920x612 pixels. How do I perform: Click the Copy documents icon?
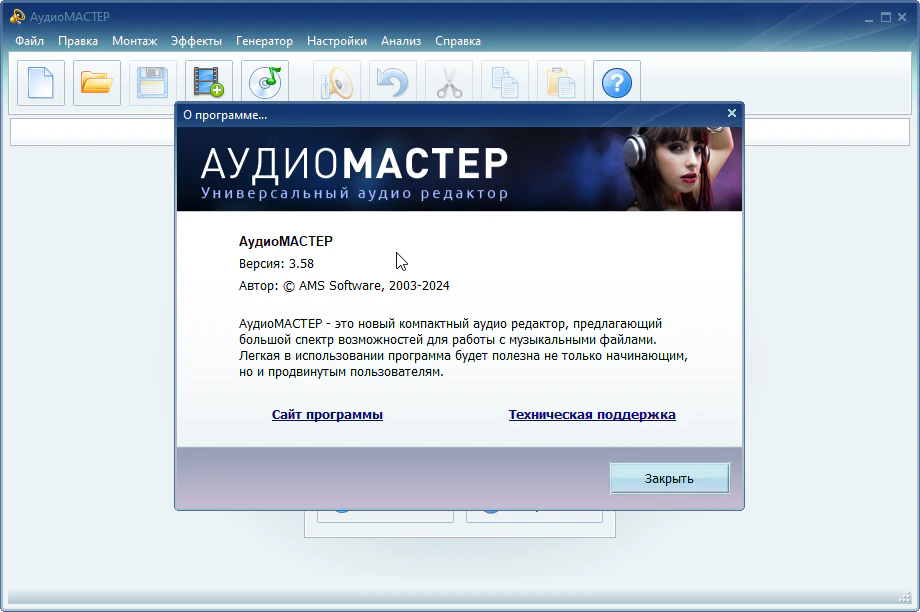click(505, 83)
